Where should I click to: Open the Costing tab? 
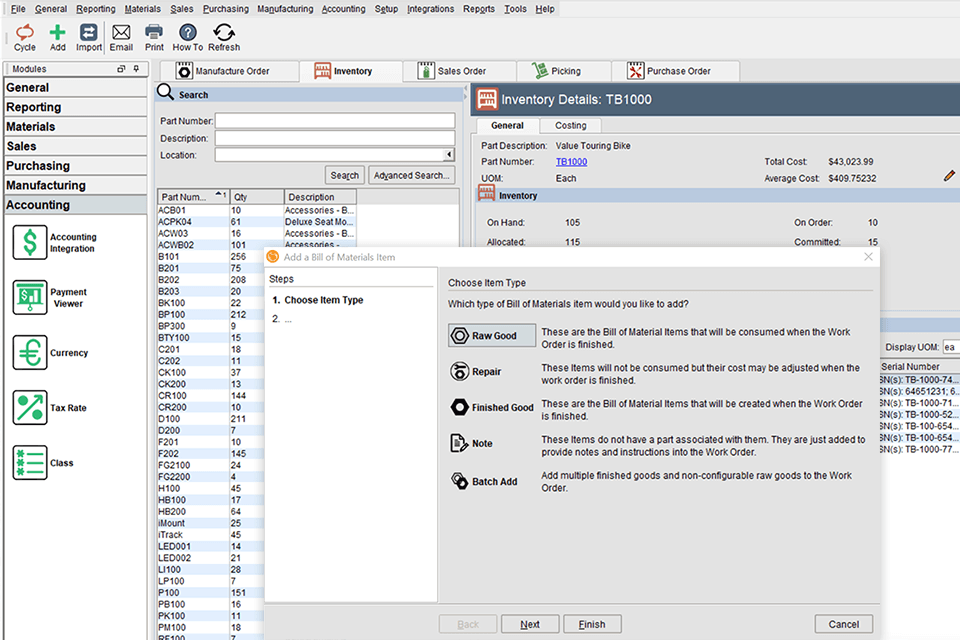[x=571, y=126]
